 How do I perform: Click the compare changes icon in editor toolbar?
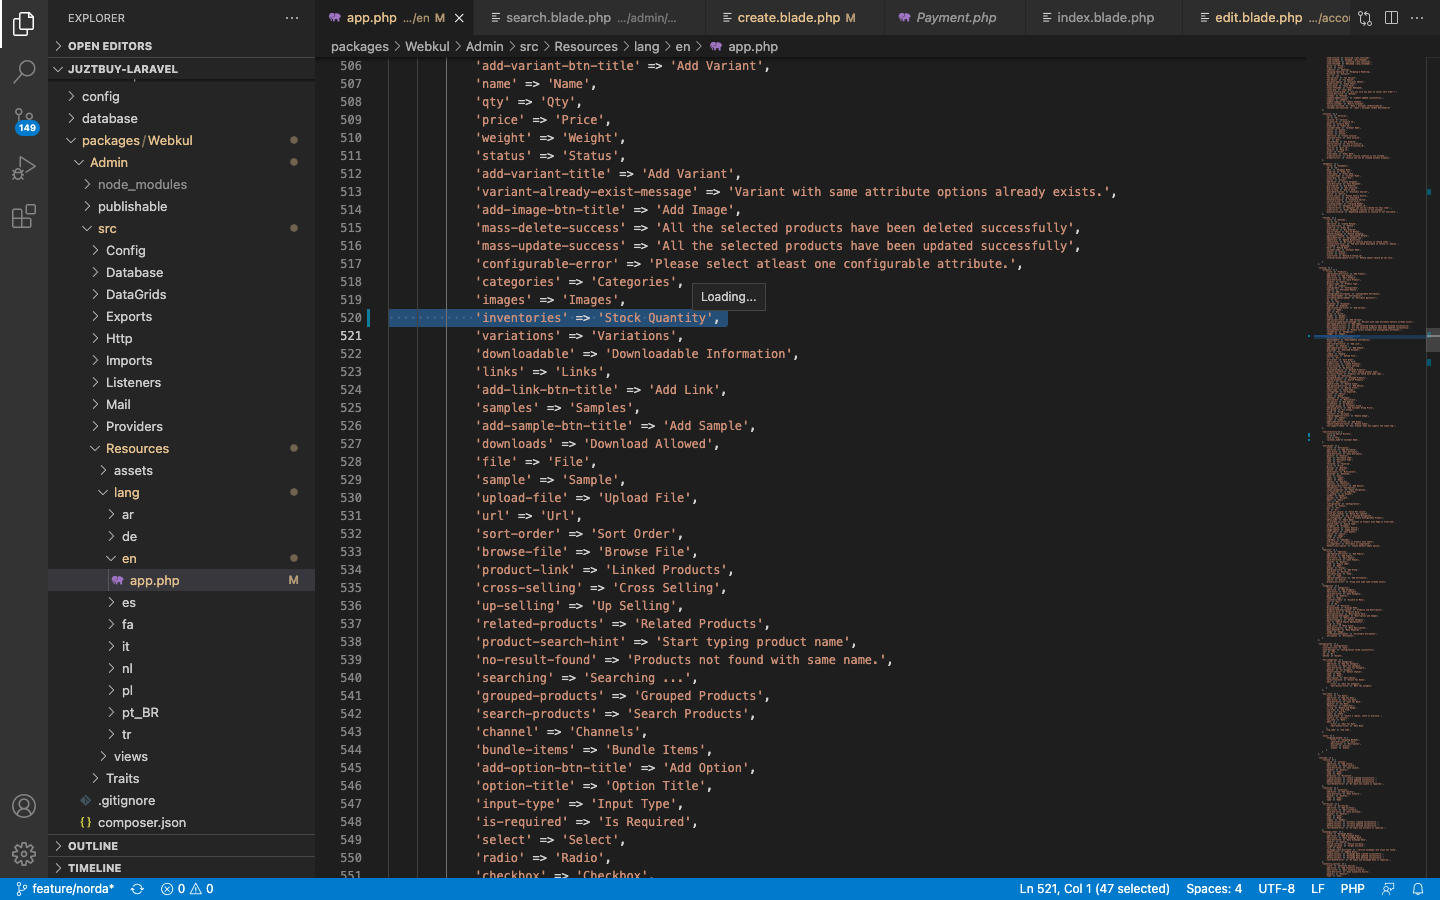pos(1365,18)
